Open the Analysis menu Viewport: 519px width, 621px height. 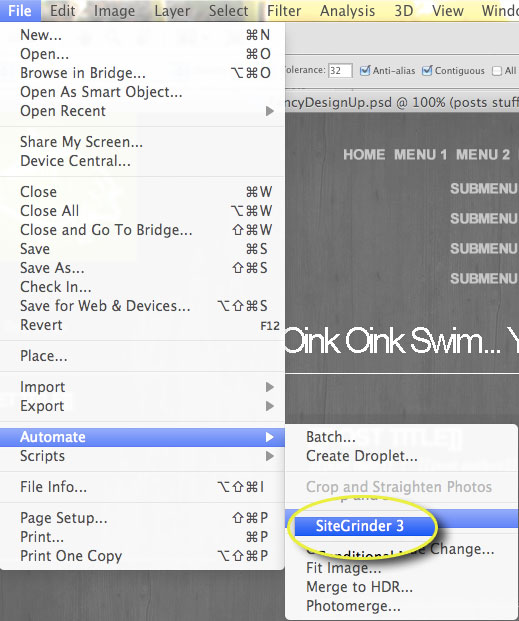tap(347, 11)
